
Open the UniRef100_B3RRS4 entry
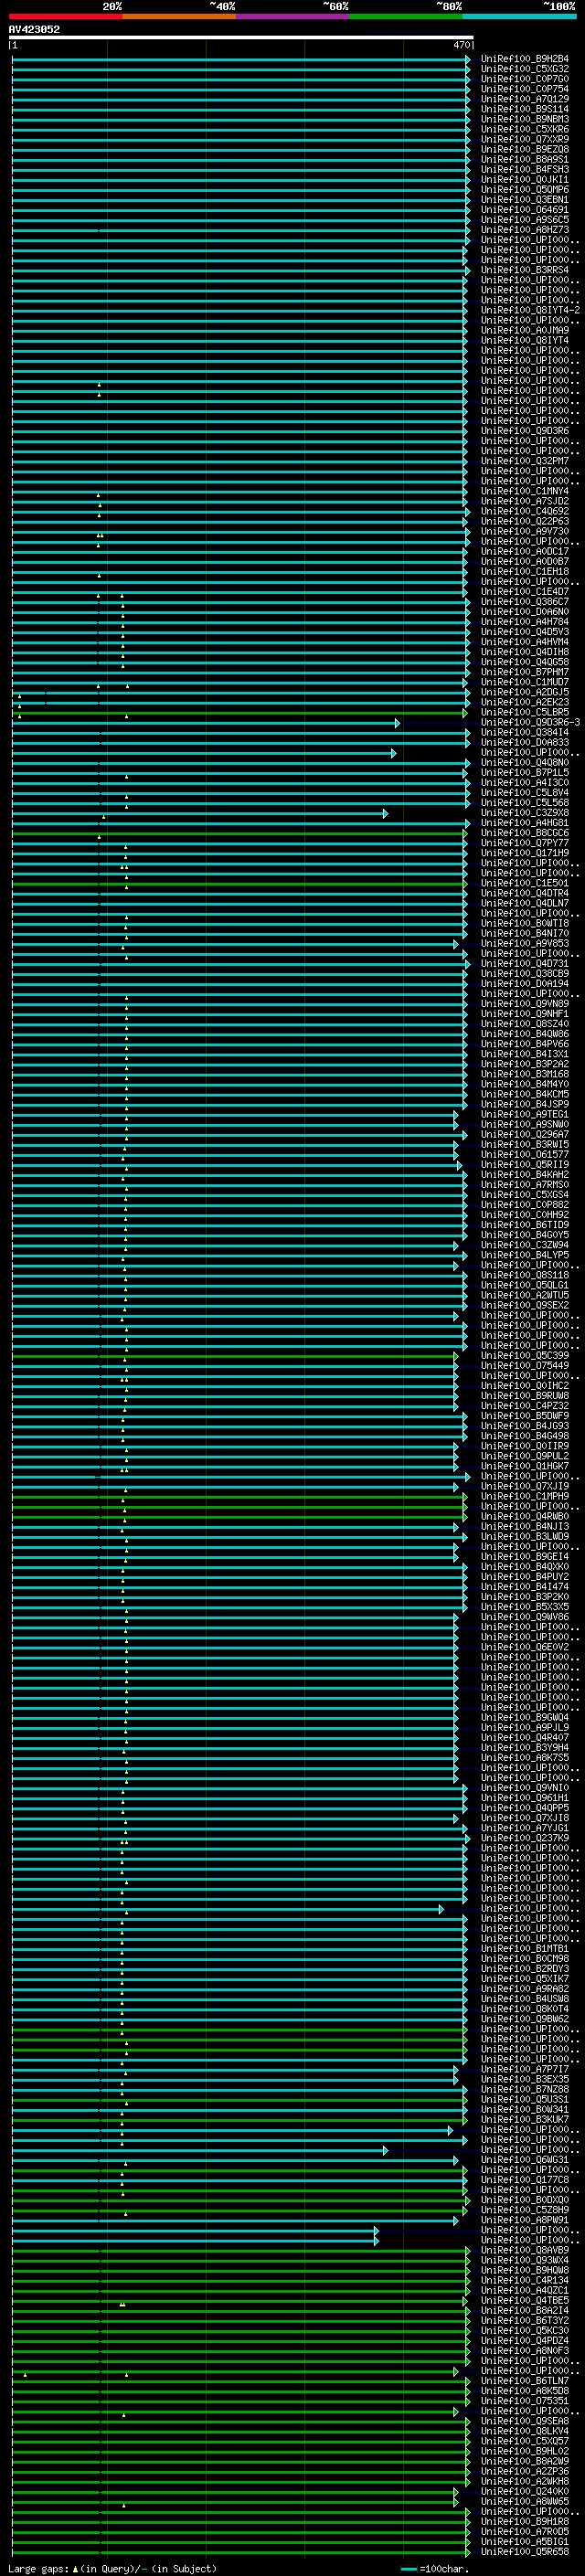tap(525, 270)
